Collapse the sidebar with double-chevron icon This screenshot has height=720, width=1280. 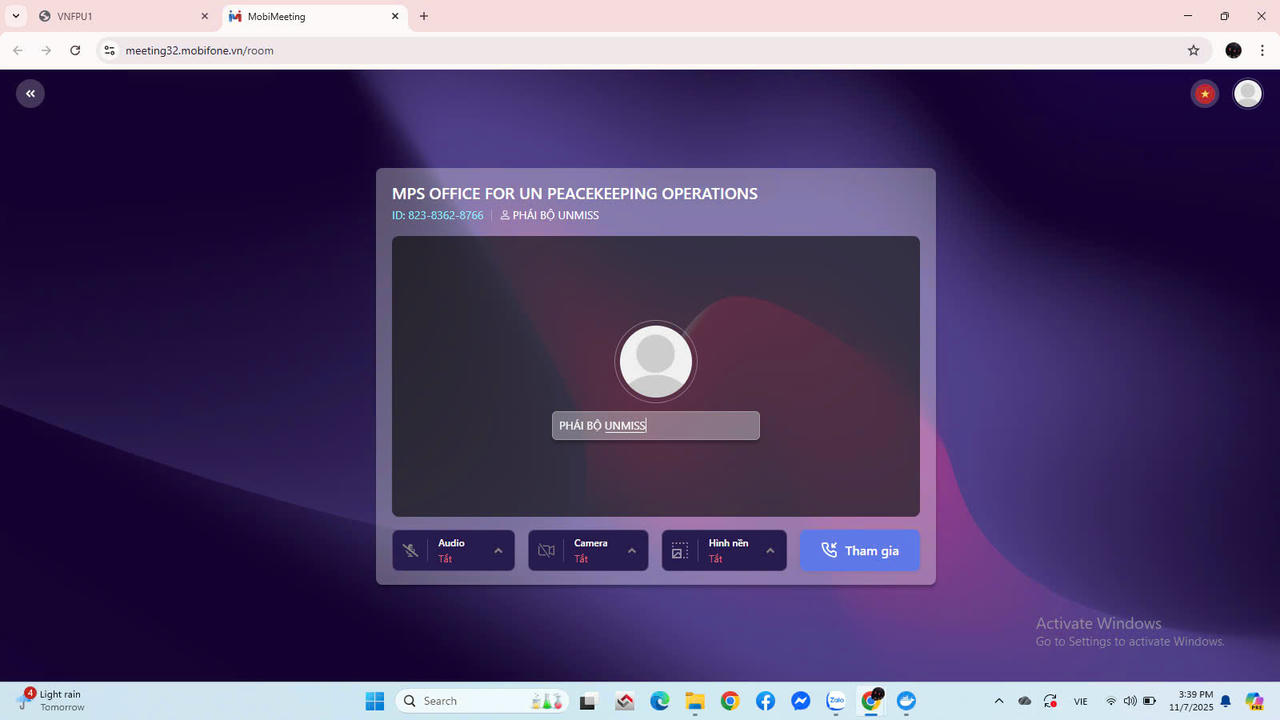[x=30, y=94]
